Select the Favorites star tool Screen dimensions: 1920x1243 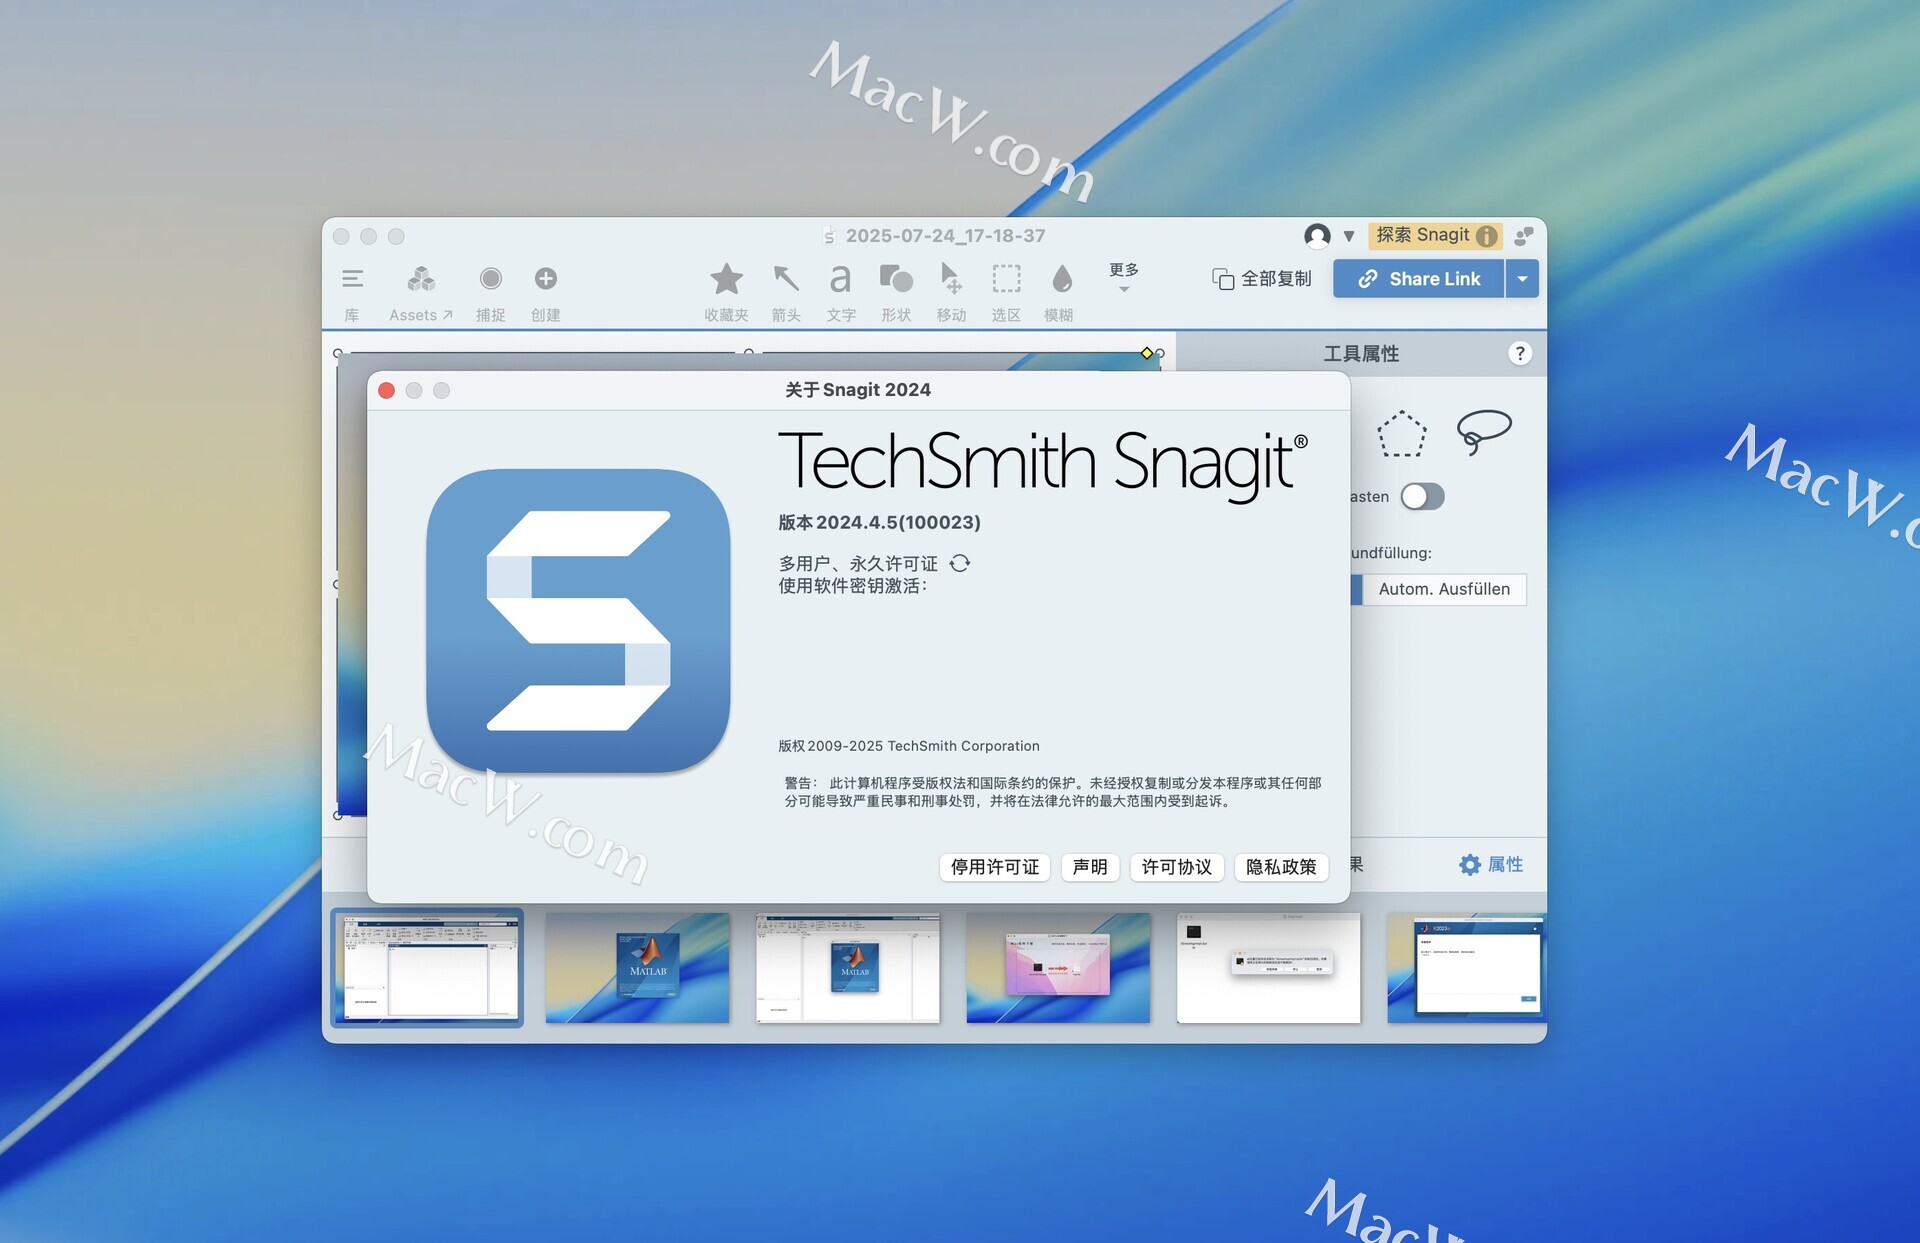coord(726,279)
